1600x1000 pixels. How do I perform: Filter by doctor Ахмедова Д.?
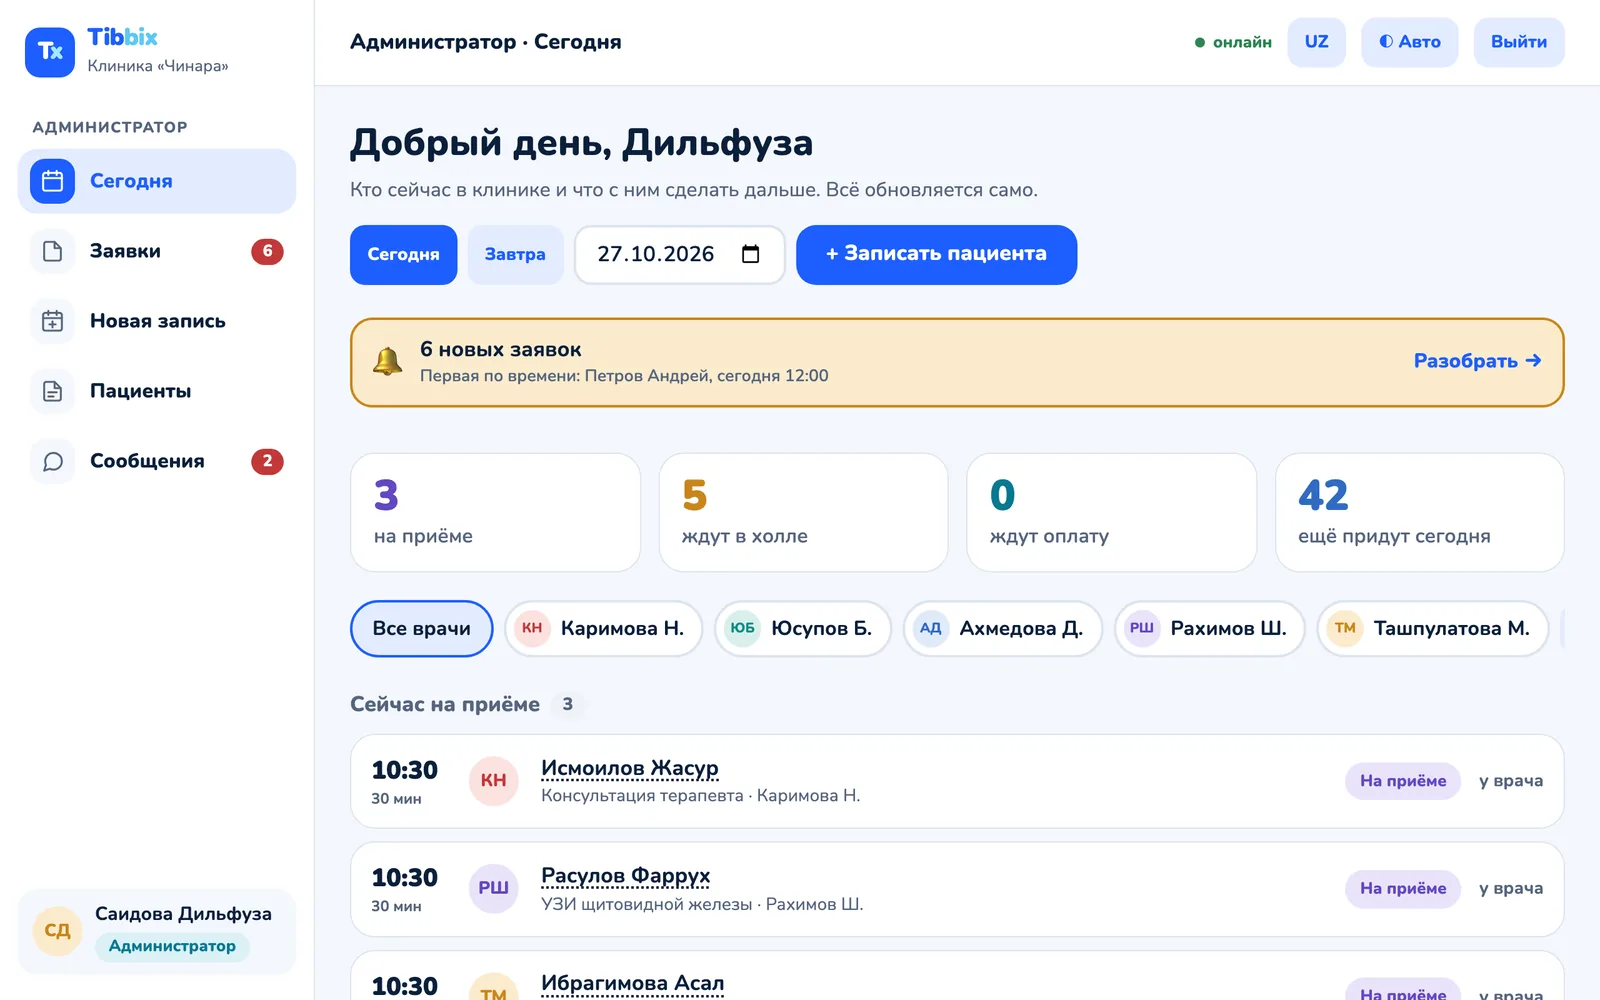pyautogui.click(x=1002, y=629)
